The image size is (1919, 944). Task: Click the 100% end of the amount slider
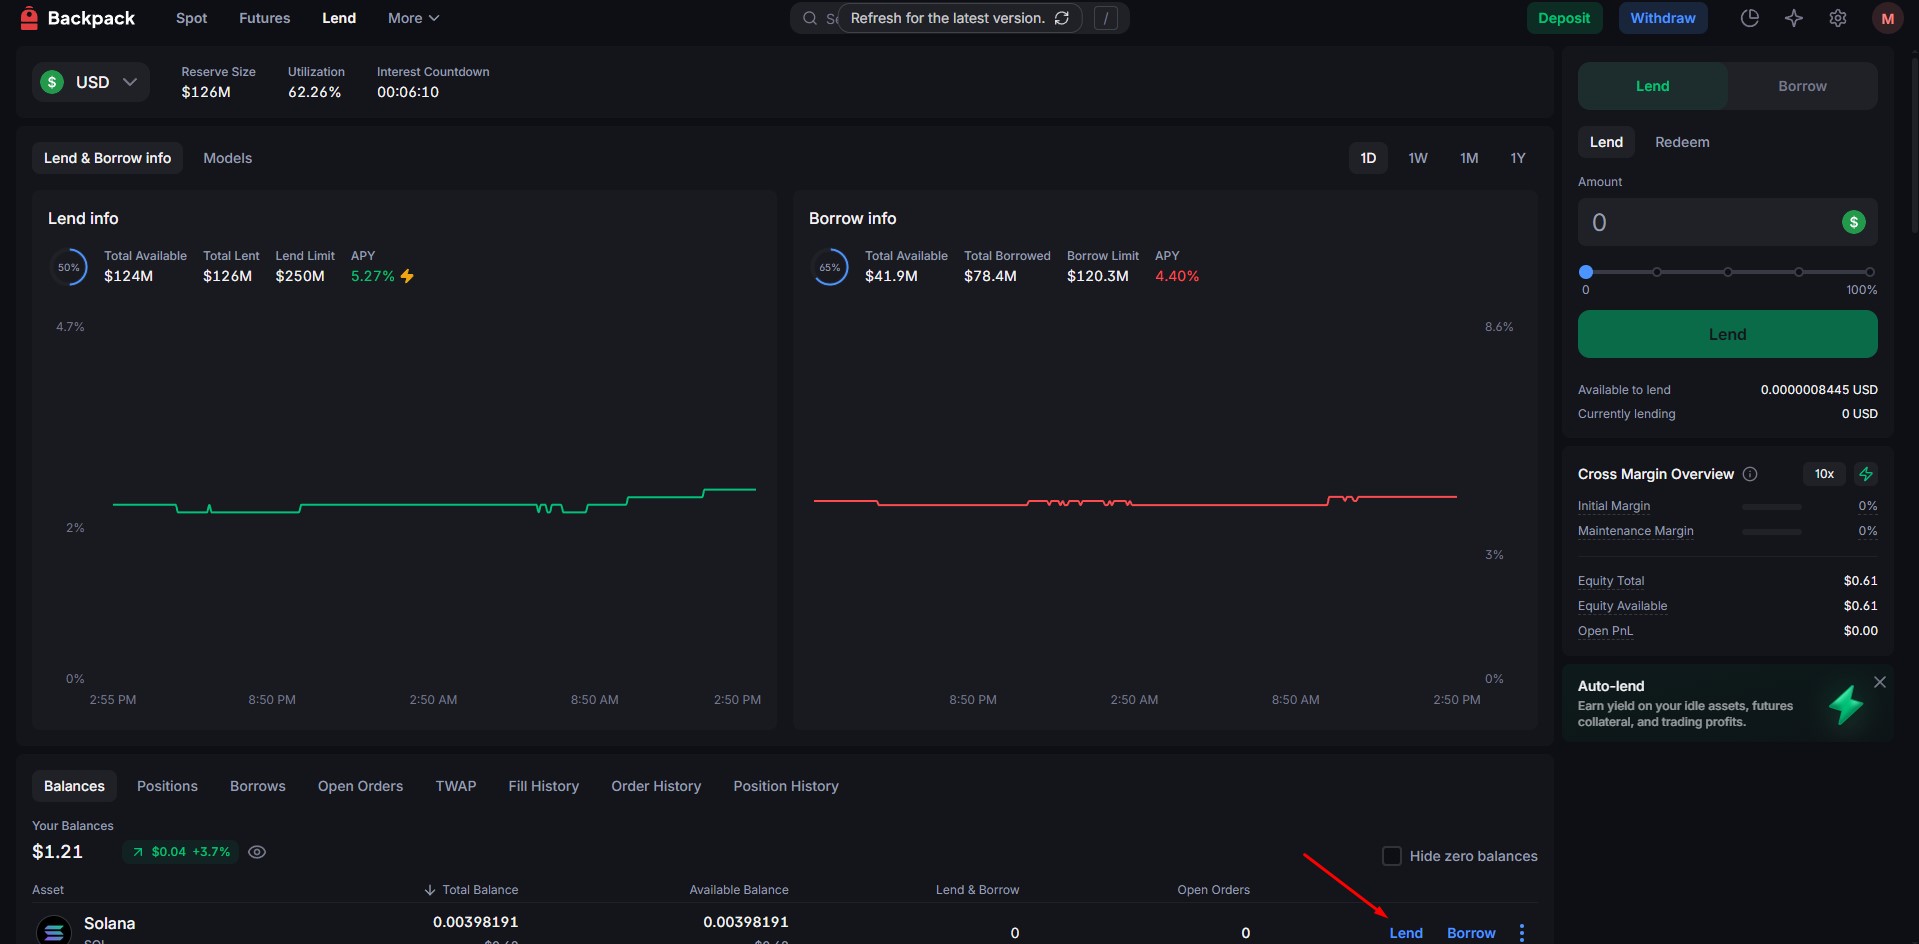pyautogui.click(x=1869, y=272)
